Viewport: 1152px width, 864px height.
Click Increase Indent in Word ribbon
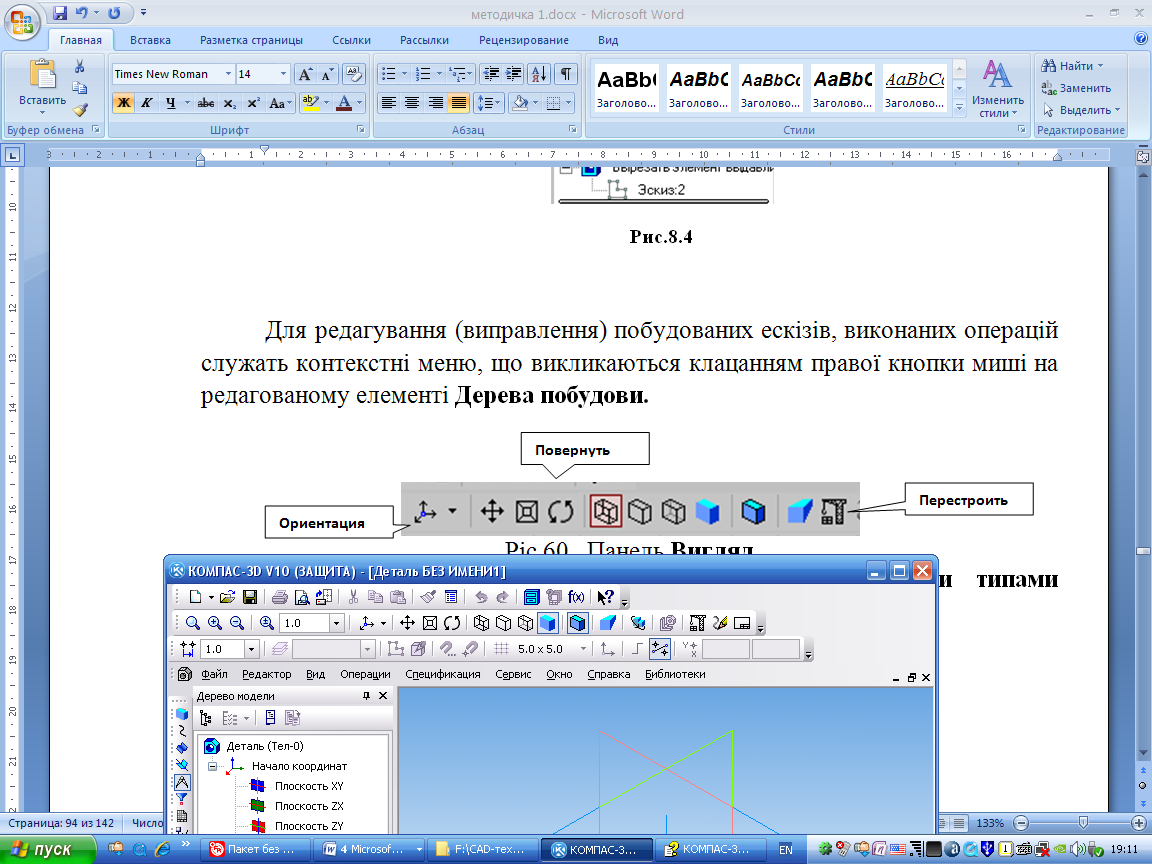coord(514,74)
